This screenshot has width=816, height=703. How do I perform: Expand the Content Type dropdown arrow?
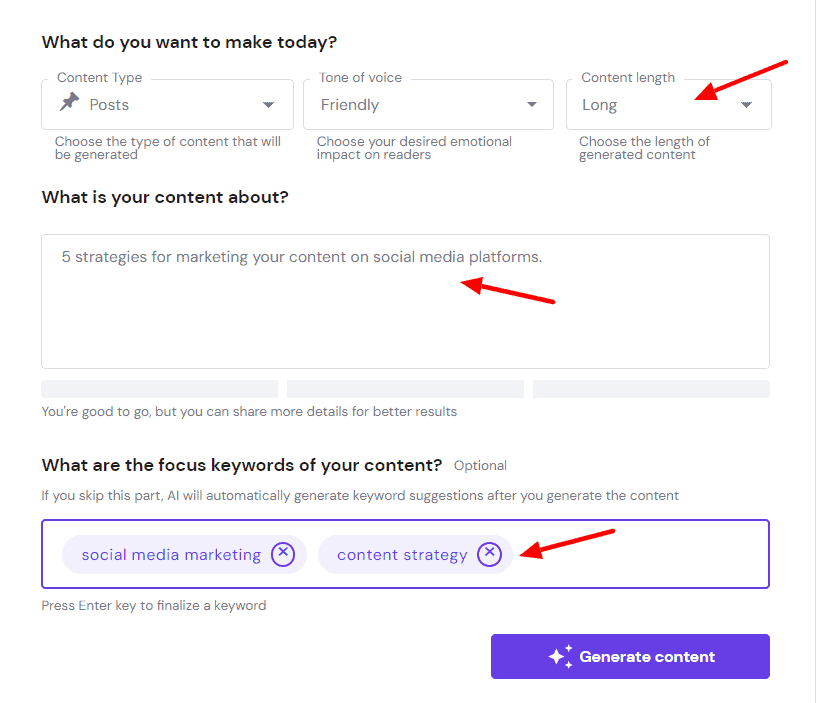[268, 105]
